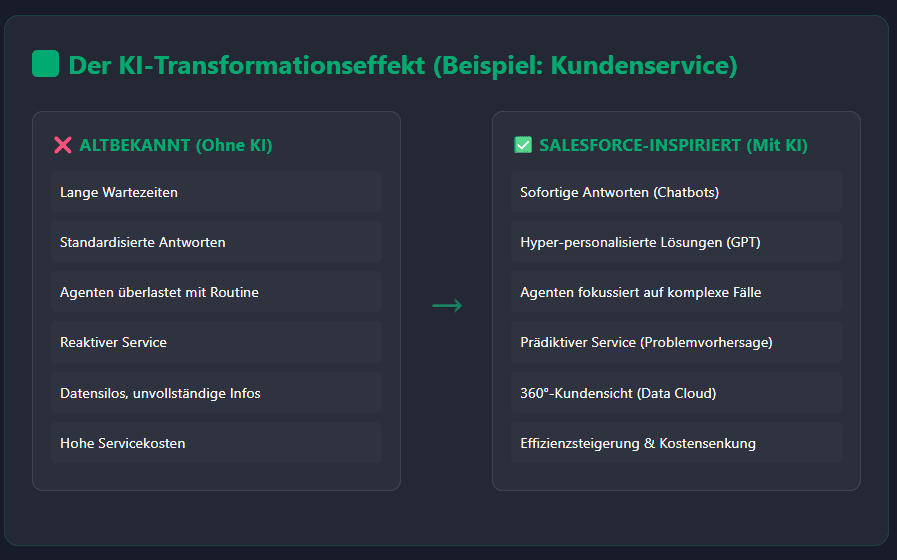
Task: Click the green square icon beside the title
Action: 45,63
